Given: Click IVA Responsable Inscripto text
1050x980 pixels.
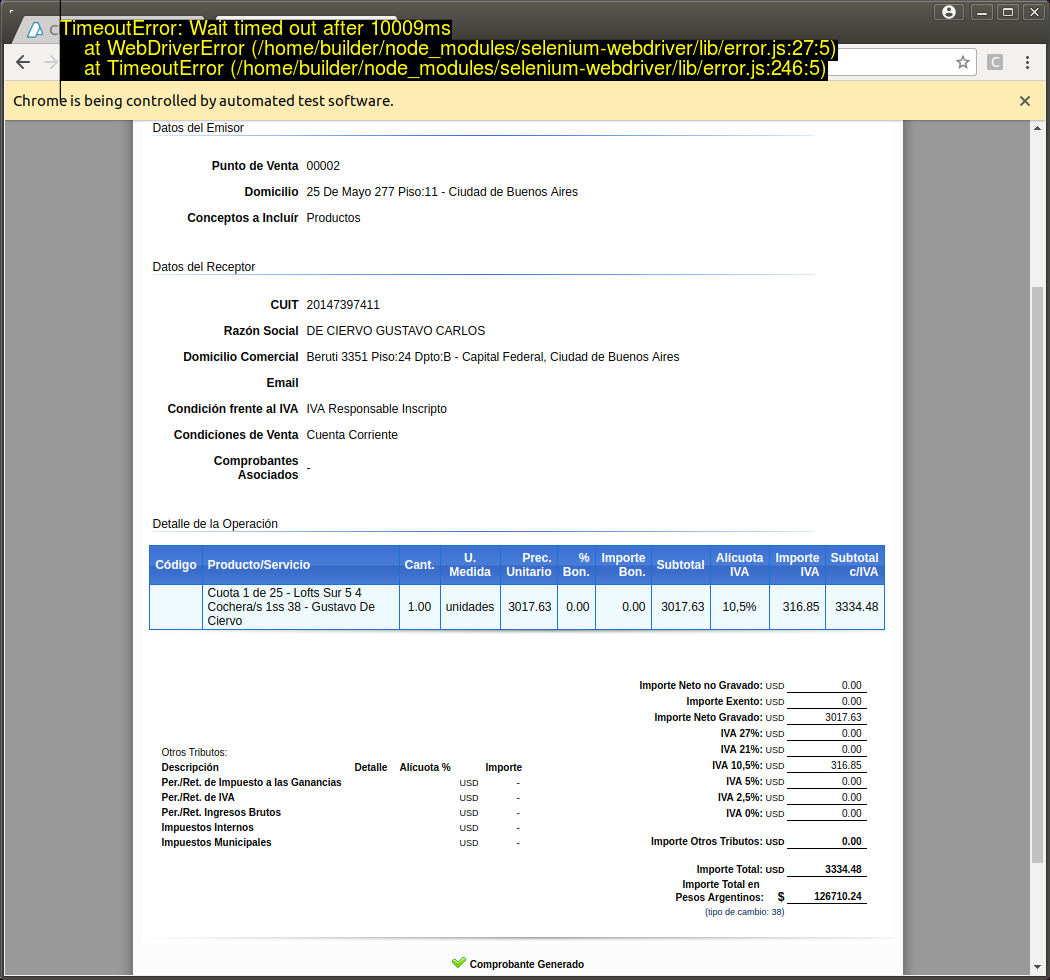Looking at the screenshot, I should (x=376, y=409).
